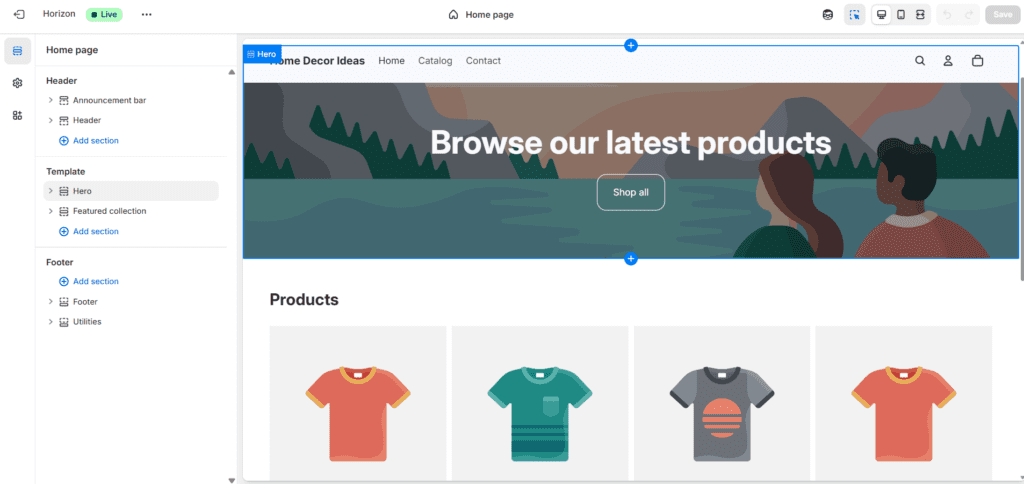Click Add section under Template

(x=89, y=231)
